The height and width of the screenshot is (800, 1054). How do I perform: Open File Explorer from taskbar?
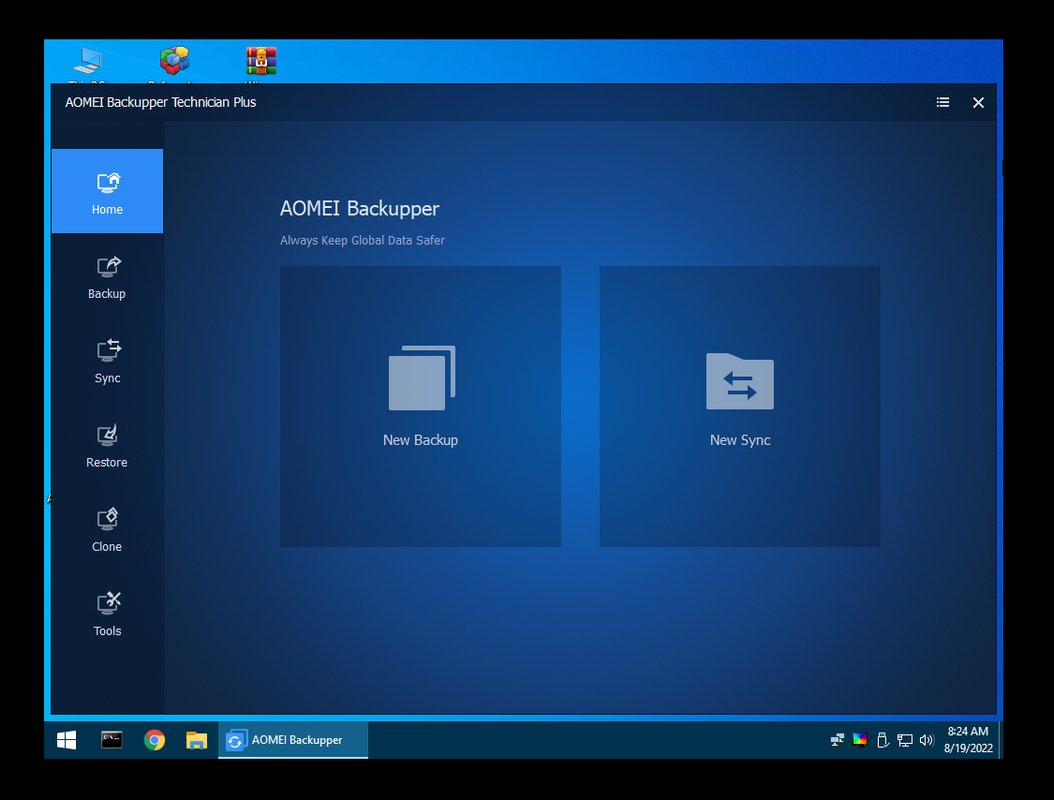click(x=196, y=740)
